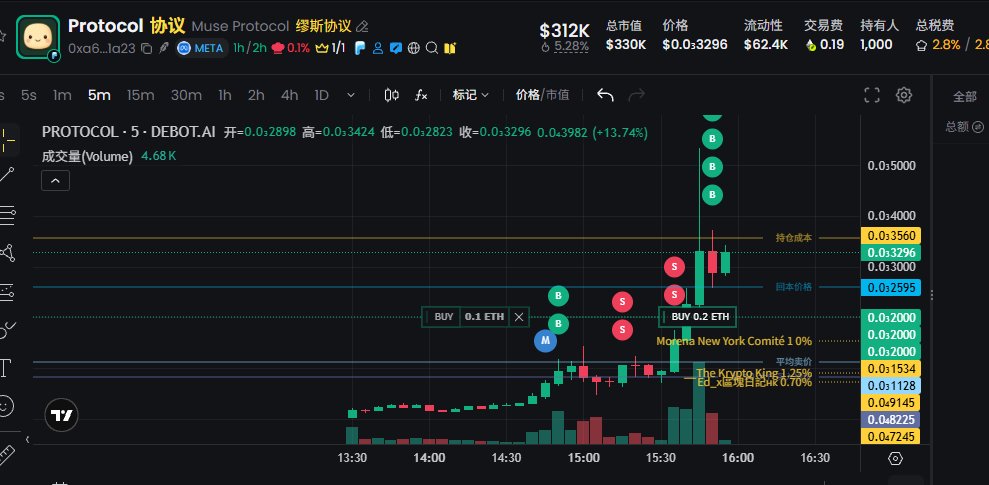Click the BUY 0.1 ETH order label
The image size is (989, 485).
point(476,317)
